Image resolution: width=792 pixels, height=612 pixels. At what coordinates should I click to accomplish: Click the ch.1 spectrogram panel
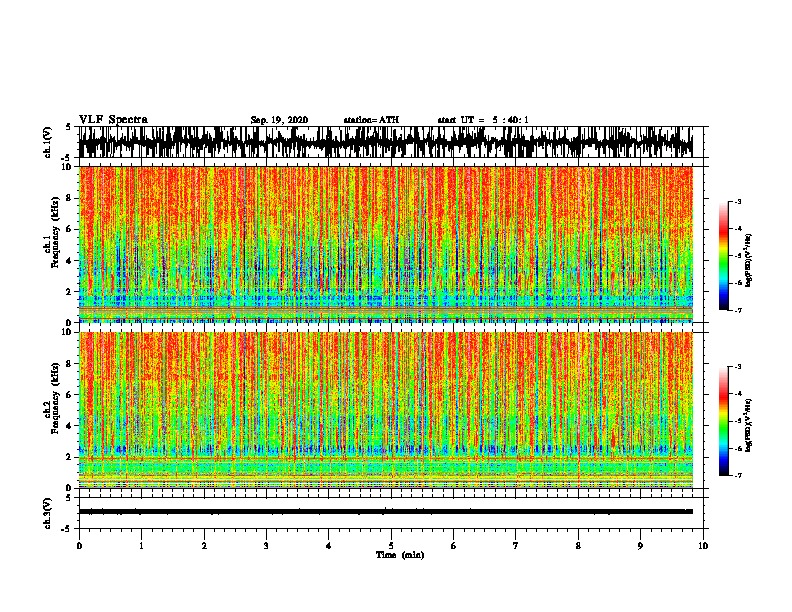coord(386,244)
